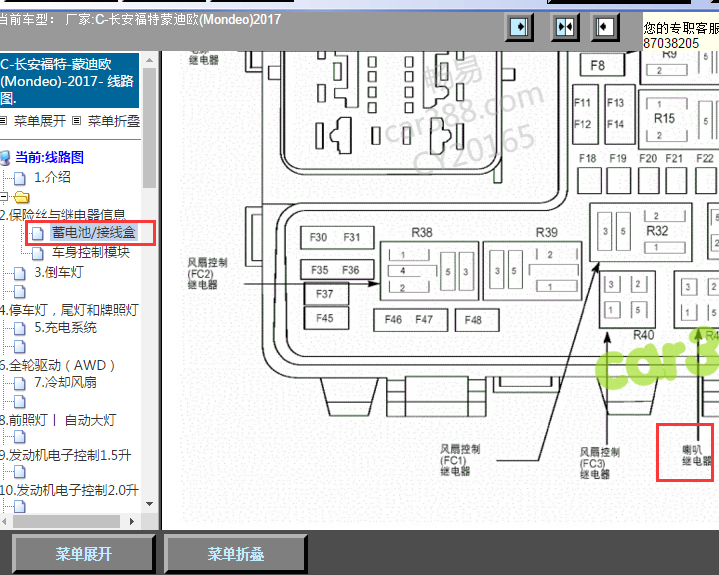Viewport: 719px width, 575px height.
Task: Click the tree vertical scrollbar thumb
Action: tap(149, 128)
